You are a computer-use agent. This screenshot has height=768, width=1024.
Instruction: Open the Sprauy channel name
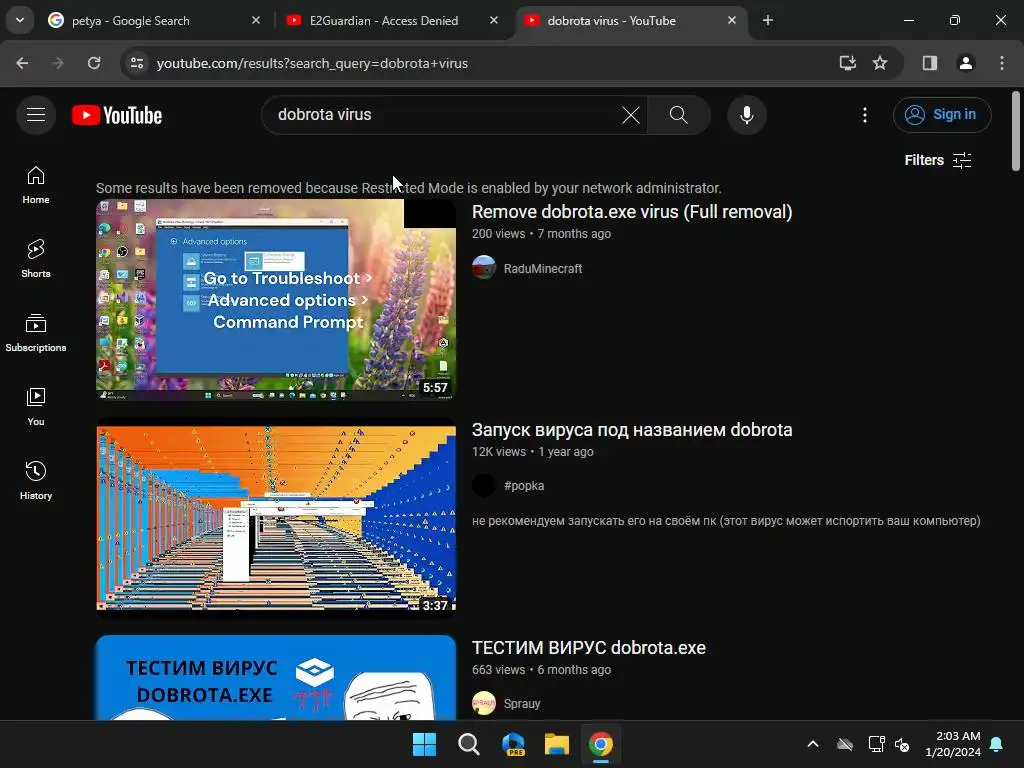[522, 704]
